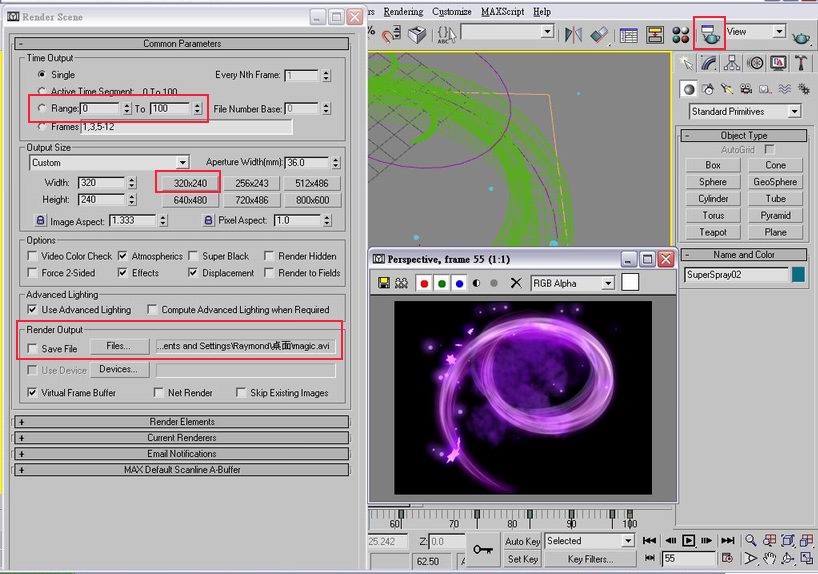
Task: Expand the Render Elements rollout
Action: tap(181, 422)
